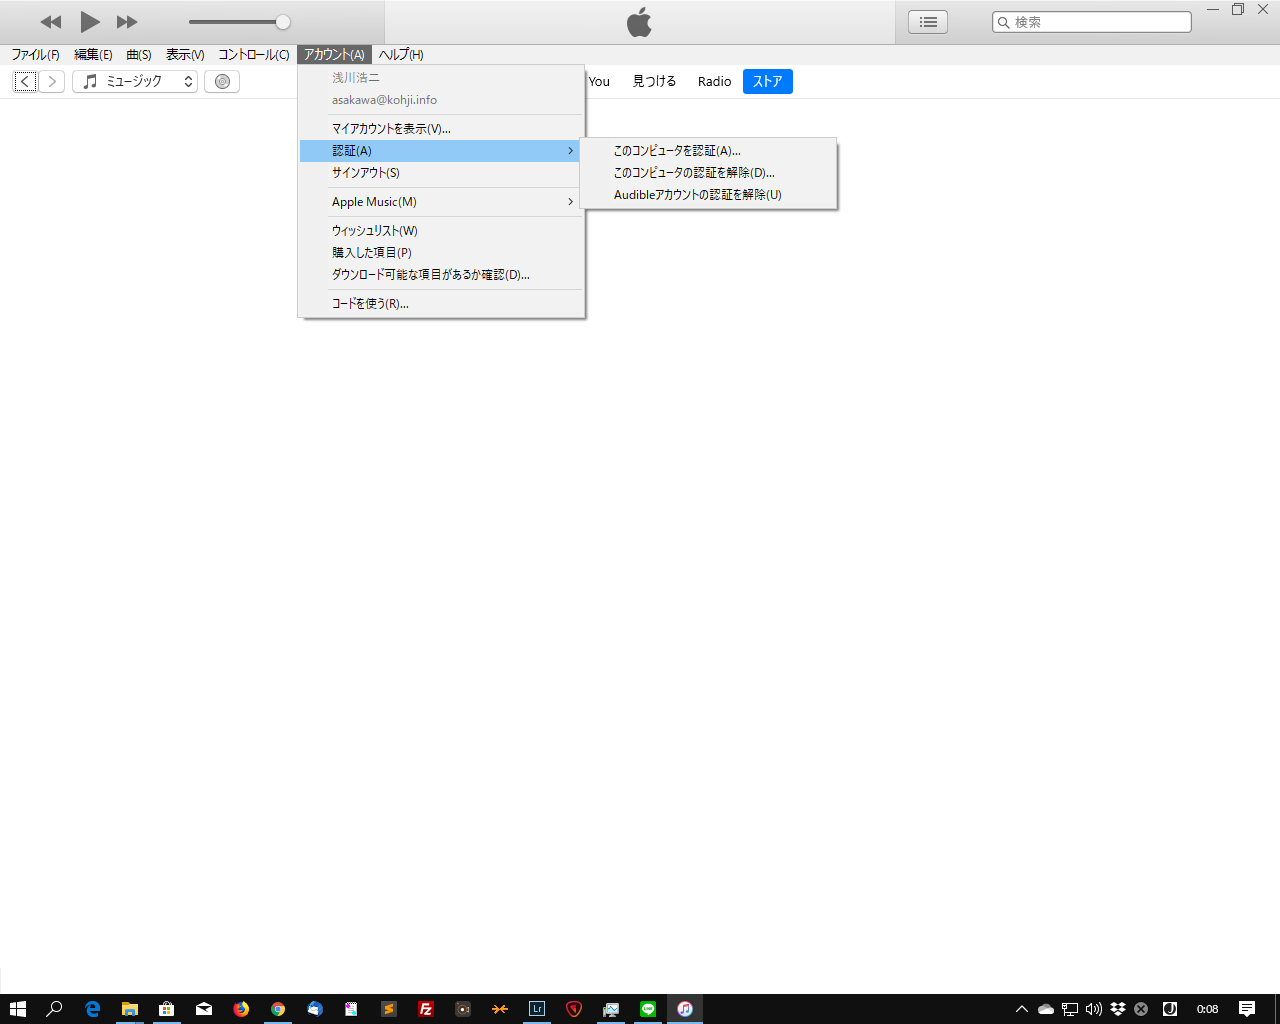Open Microsoft Store from the taskbar
1280x1024 pixels.
(166, 1009)
